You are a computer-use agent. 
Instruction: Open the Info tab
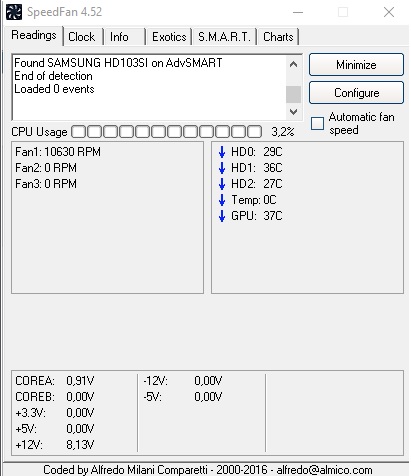pyautogui.click(x=124, y=37)
